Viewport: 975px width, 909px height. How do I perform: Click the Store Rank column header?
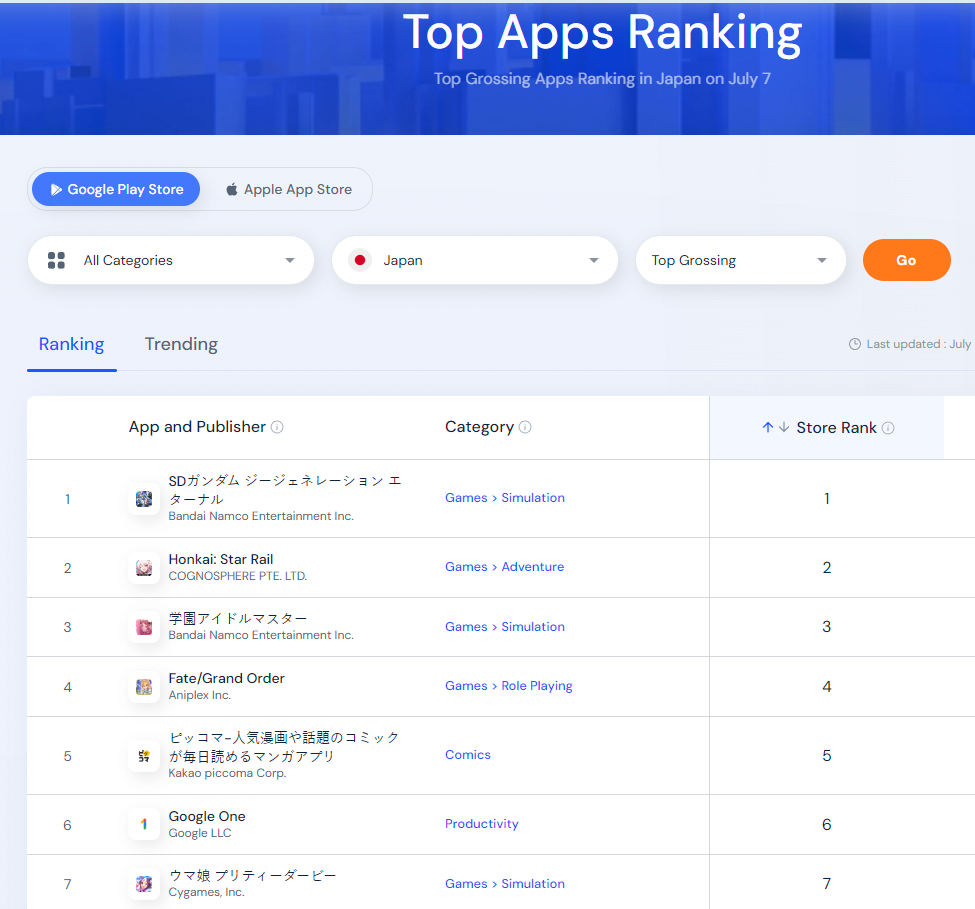click(828, 428)
